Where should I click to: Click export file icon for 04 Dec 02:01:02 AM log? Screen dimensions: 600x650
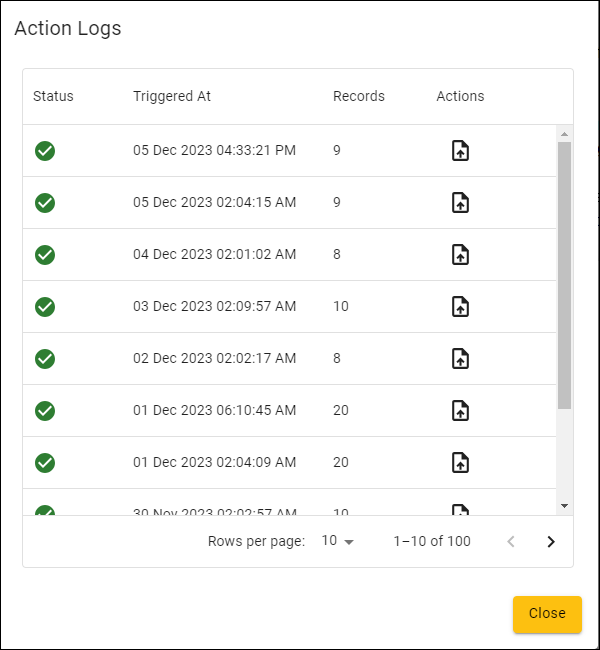click(x=460, y=255)
